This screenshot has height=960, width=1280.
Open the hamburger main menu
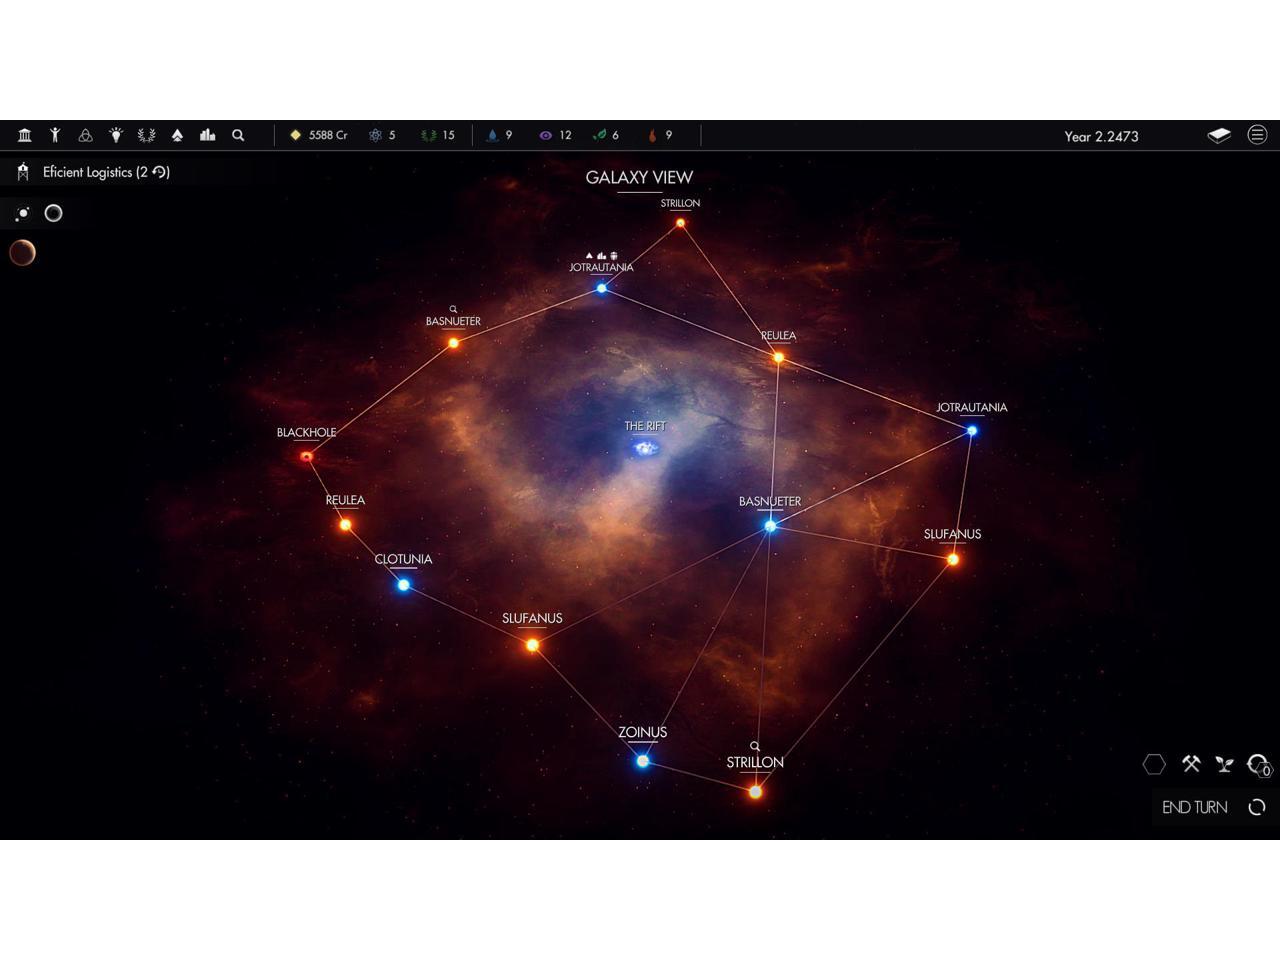[x=1258, y=135]
